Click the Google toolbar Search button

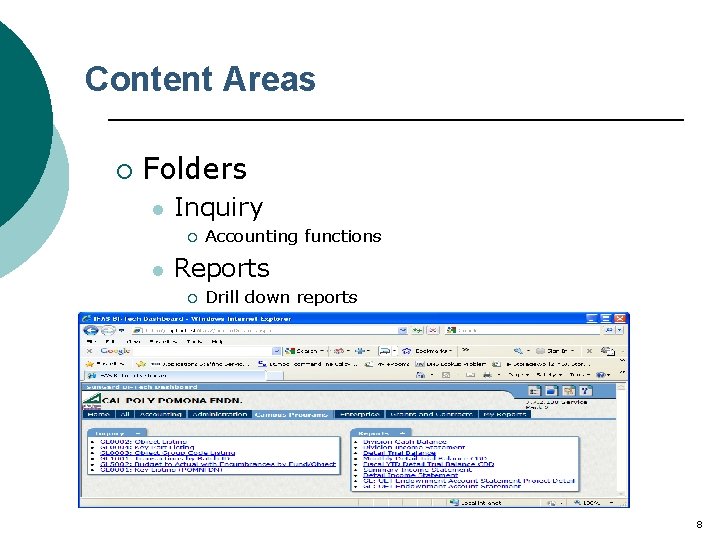pos(304,351)
